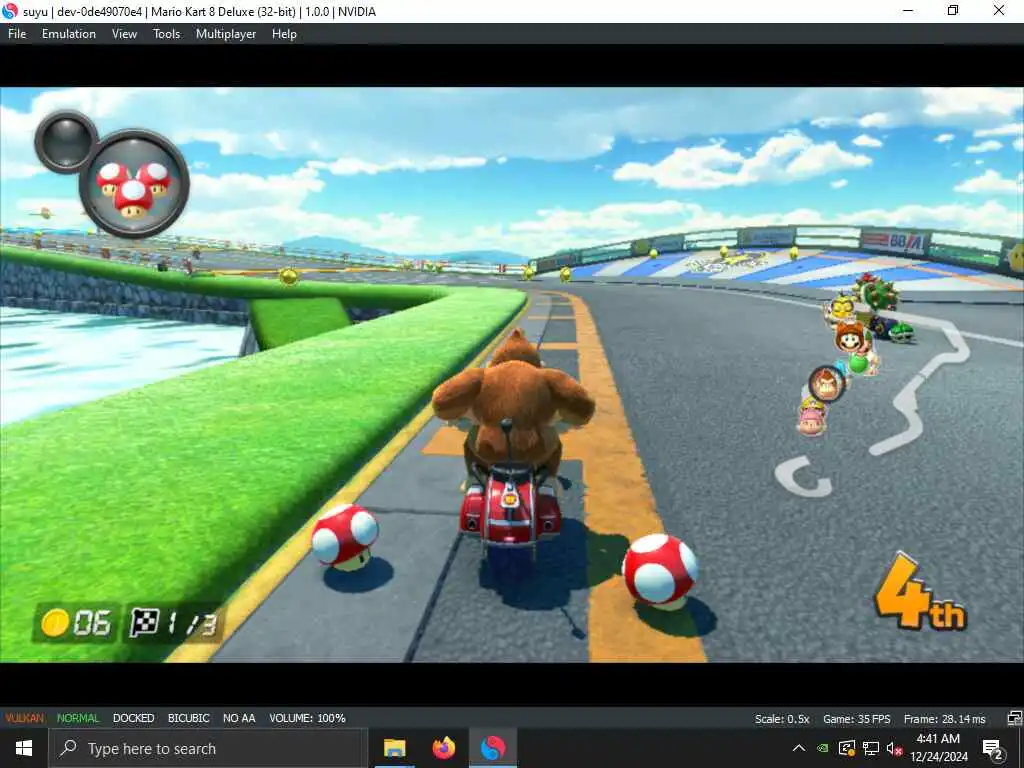Switch the DOCKED mode status button
Image resolution: width=1024 pixels, height=768 pixels.
[133, 718]
